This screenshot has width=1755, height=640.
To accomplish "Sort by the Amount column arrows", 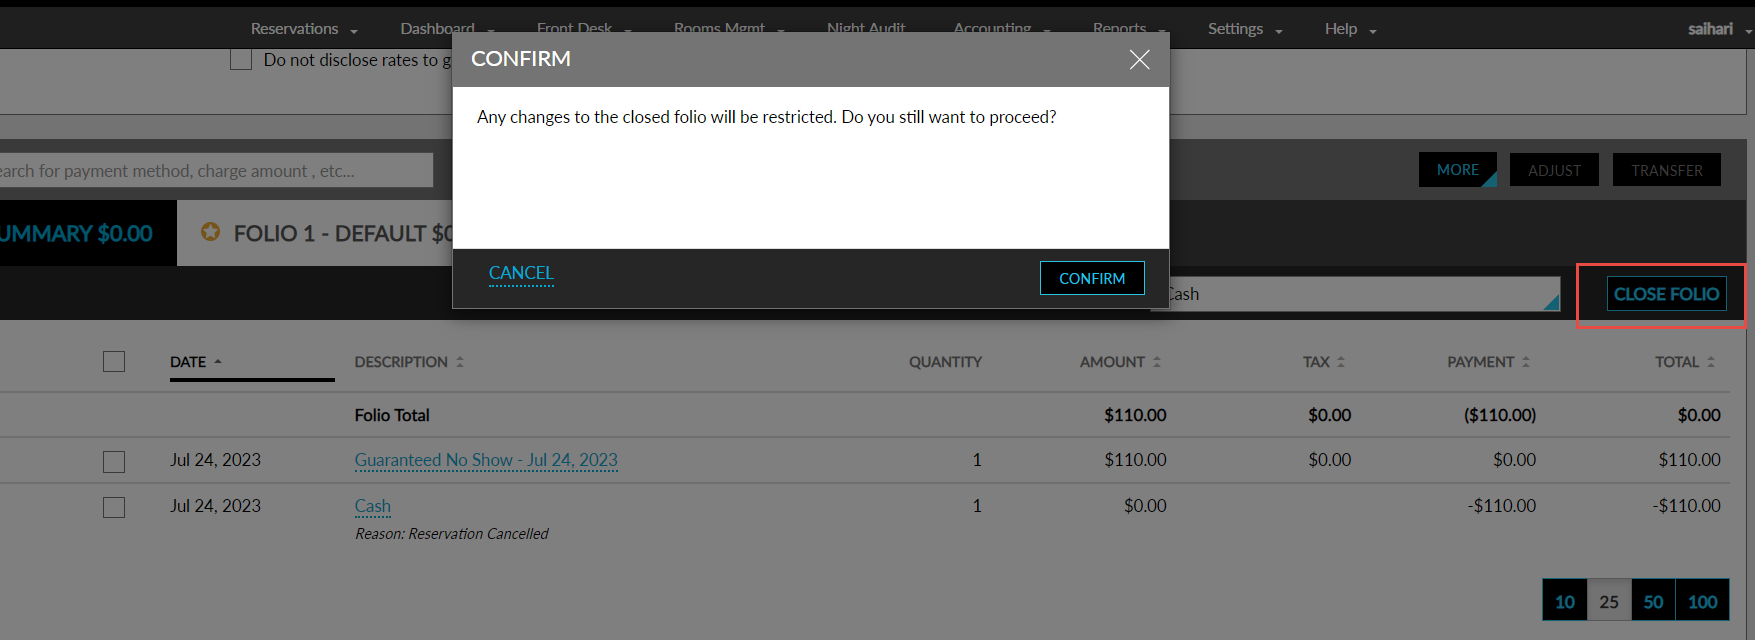I will pos(1157,362).
